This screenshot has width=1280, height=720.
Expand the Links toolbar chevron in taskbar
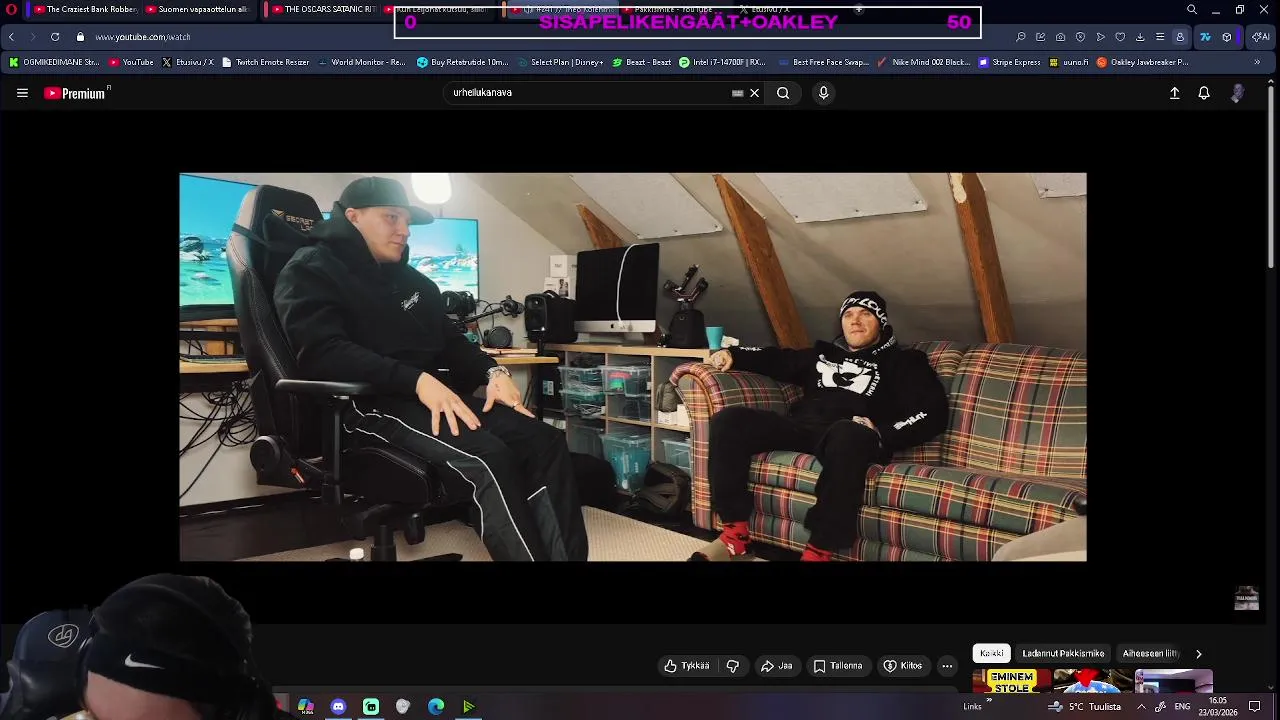tap(989, 702)
